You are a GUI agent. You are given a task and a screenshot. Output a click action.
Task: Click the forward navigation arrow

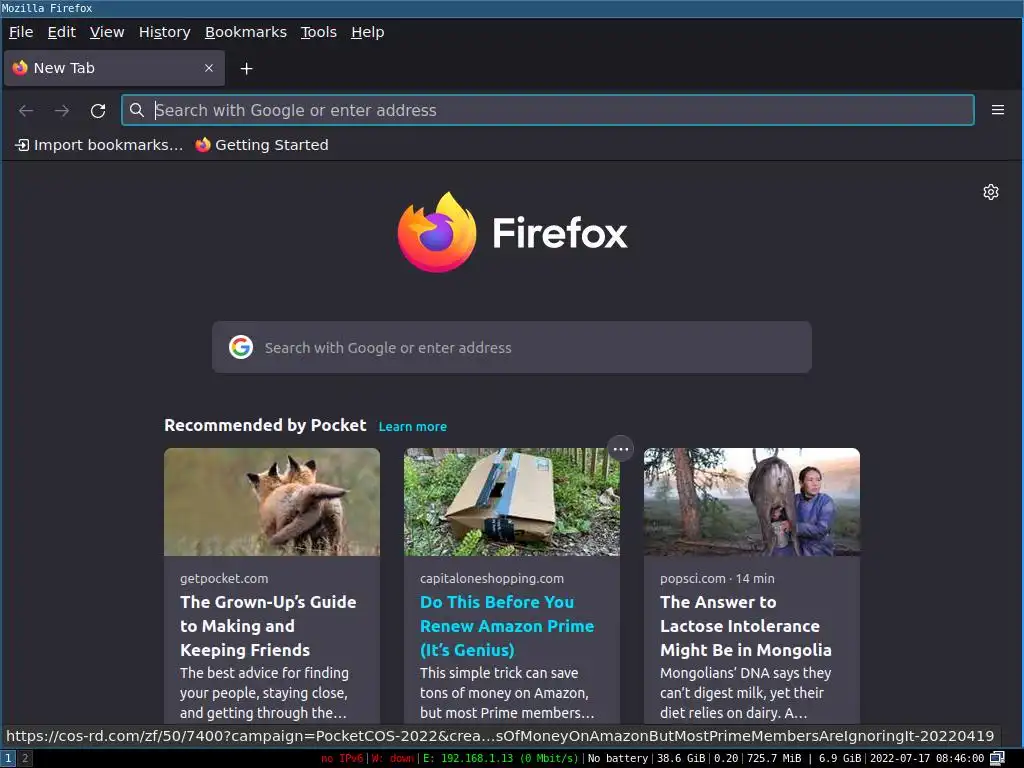(x=62, y=110)
